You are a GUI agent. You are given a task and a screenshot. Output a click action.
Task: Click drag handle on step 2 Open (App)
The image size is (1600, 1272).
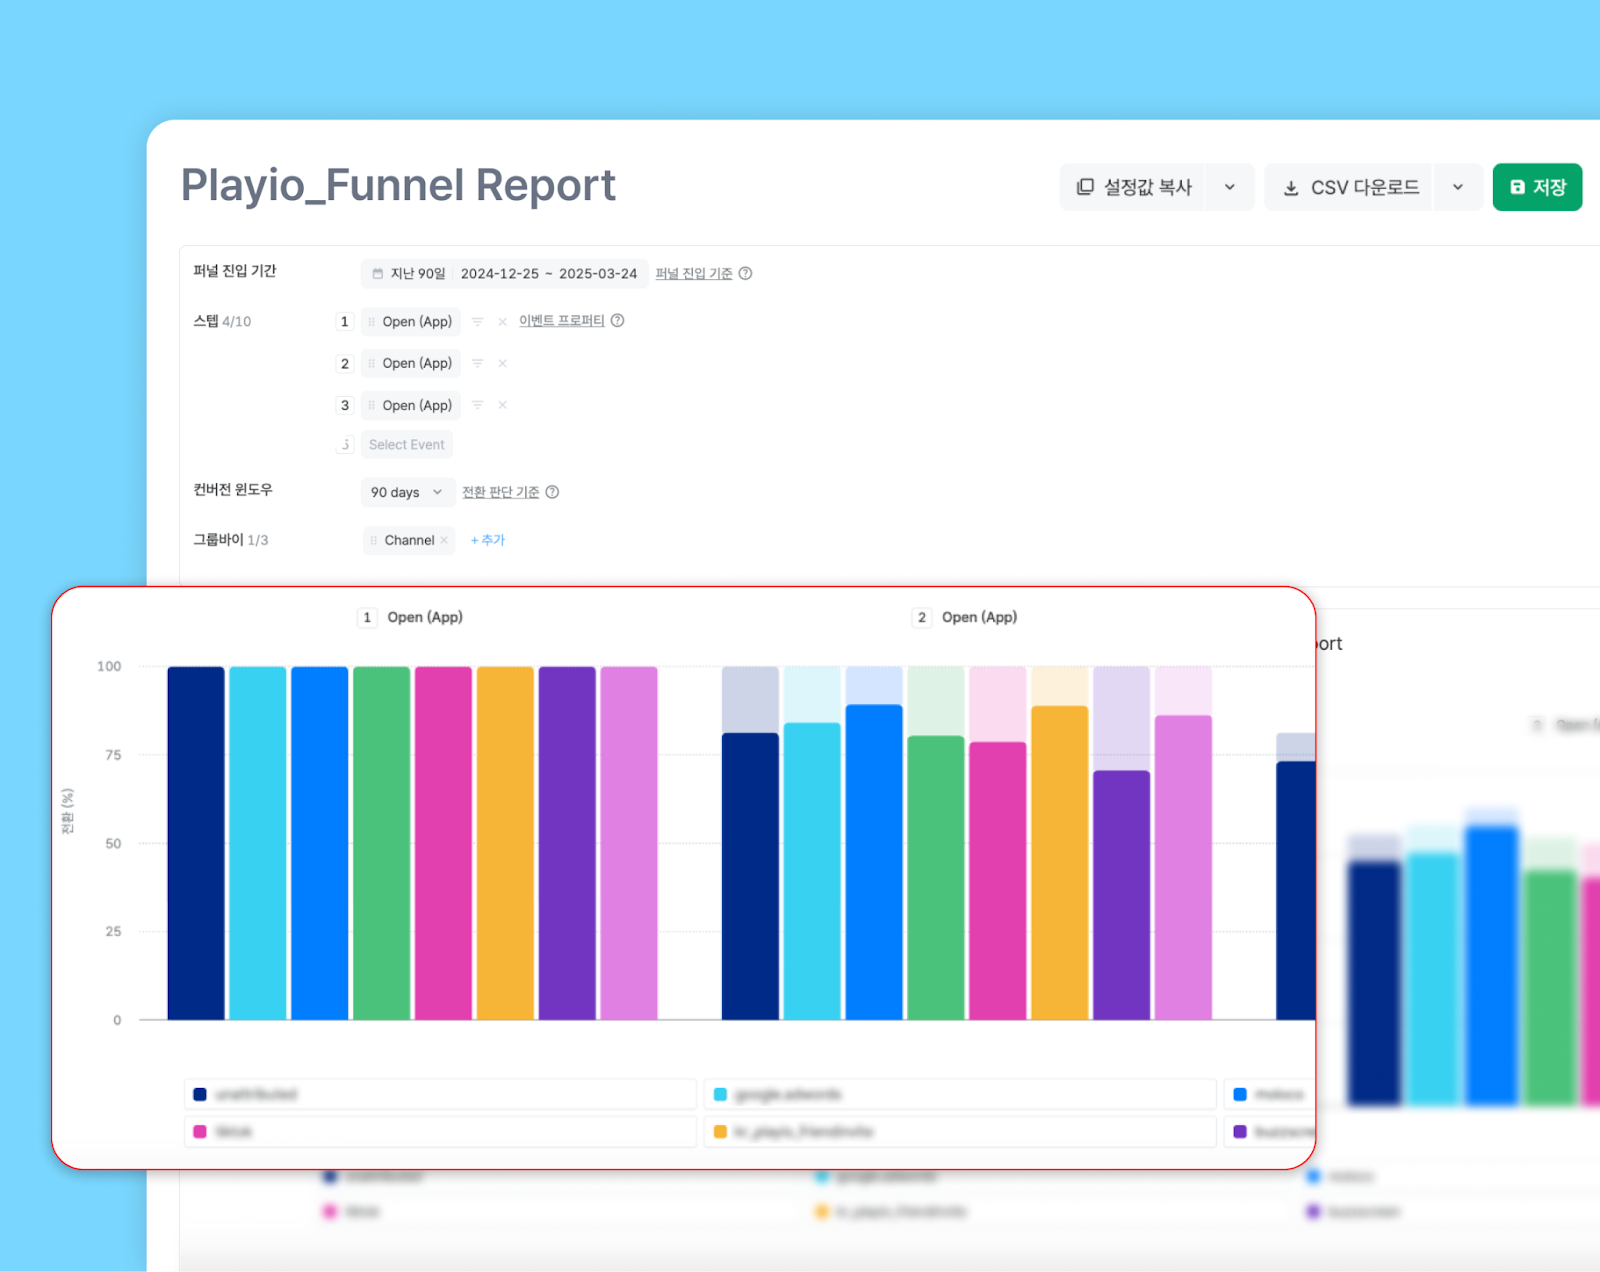pos(372,364)
